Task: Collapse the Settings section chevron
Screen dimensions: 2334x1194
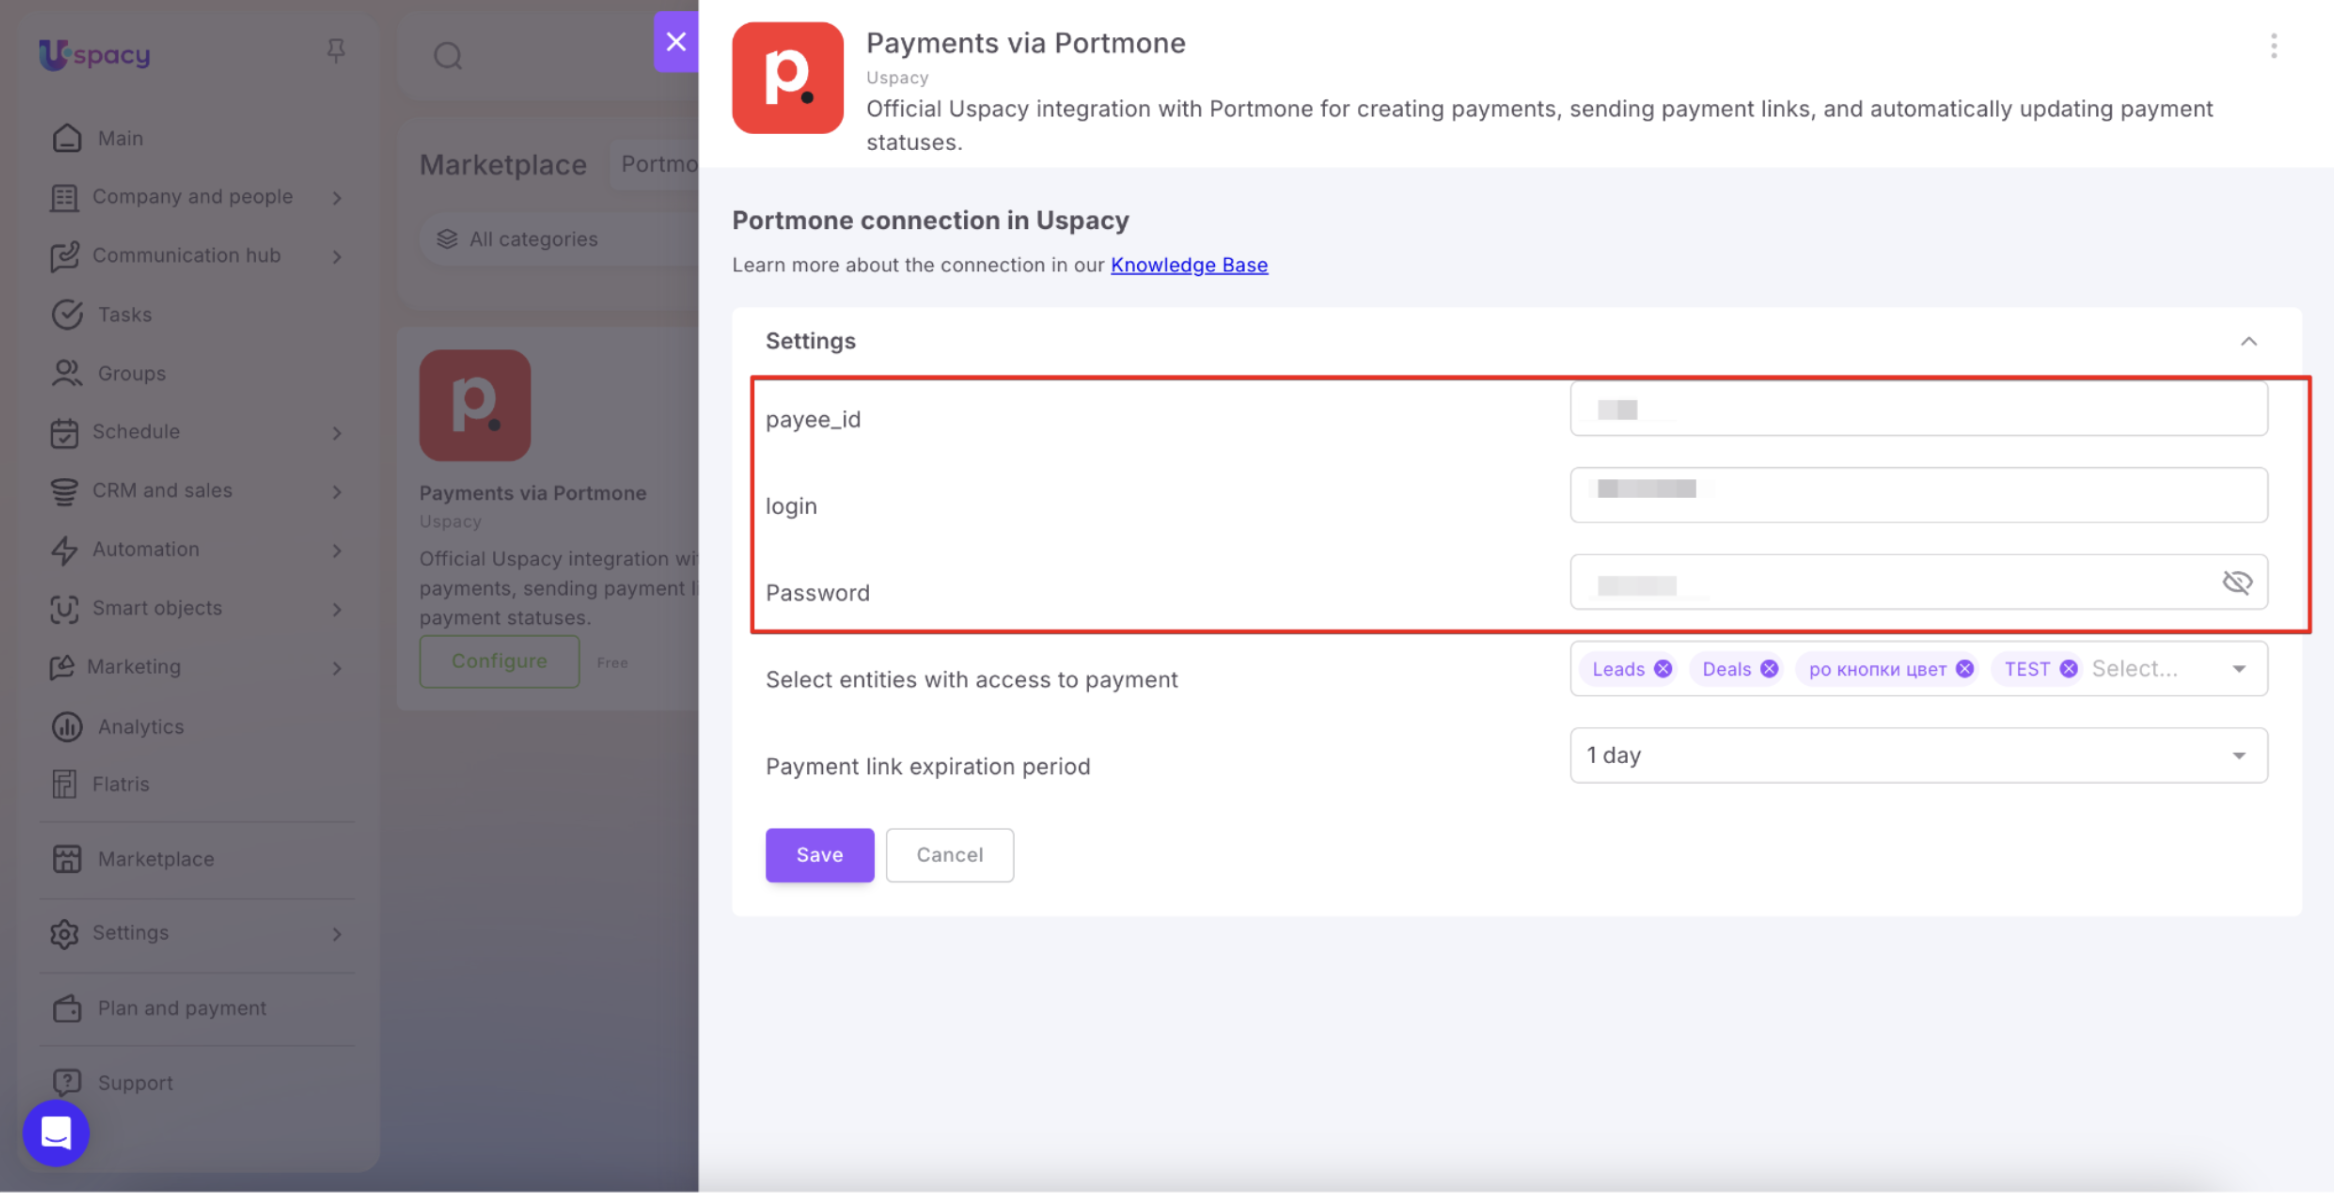Action: pos(2248,342)
